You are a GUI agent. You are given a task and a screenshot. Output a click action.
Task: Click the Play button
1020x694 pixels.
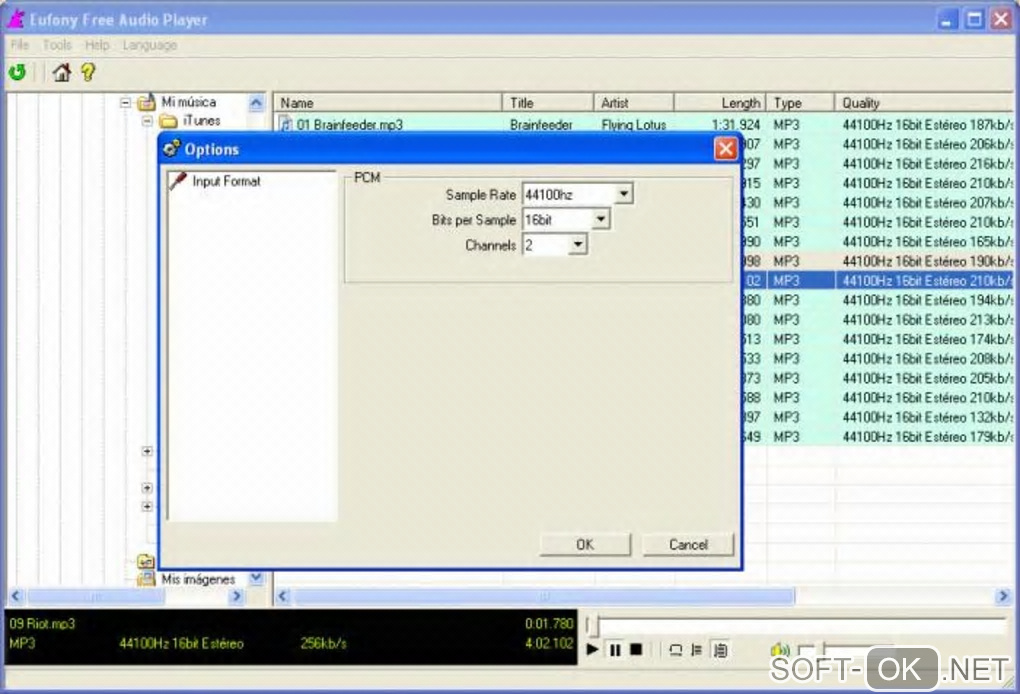click(x=593, y=649)
